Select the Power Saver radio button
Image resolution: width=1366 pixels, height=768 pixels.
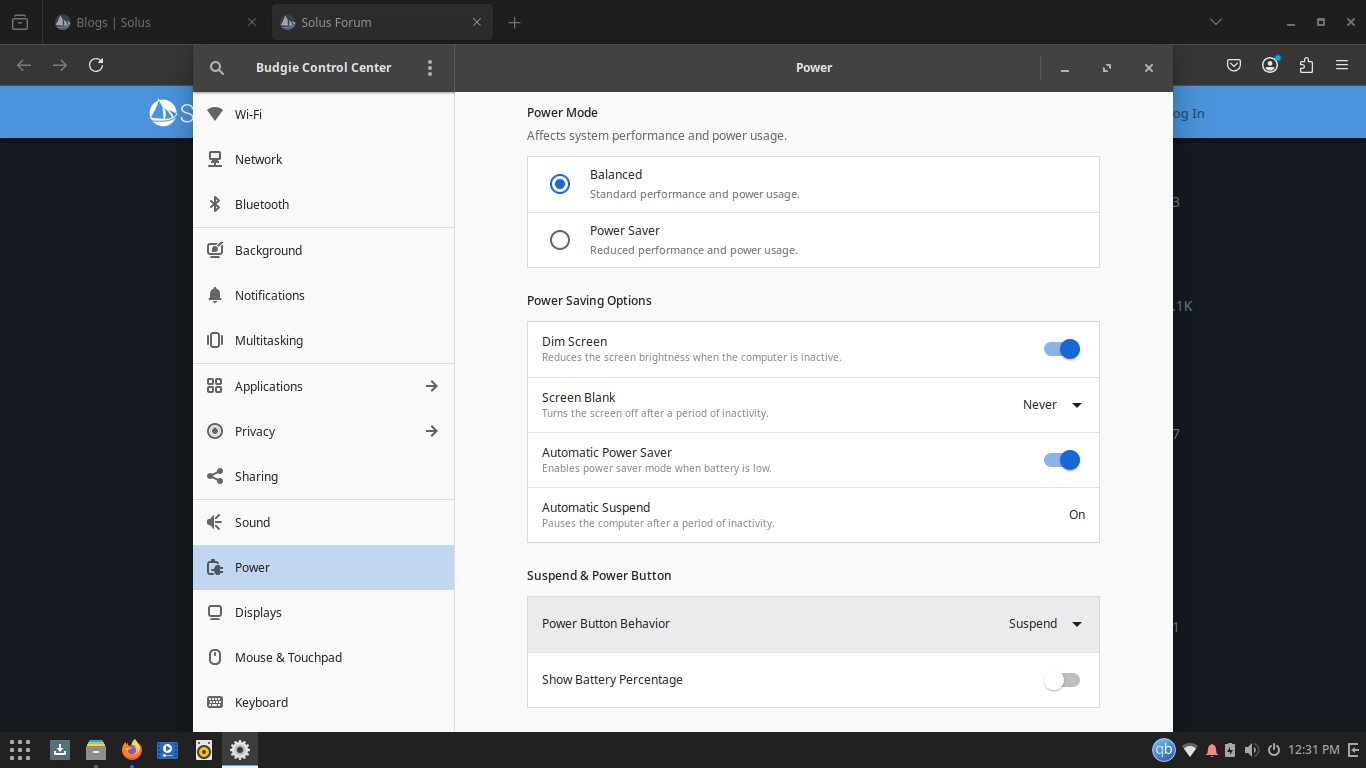coord(560,240)
